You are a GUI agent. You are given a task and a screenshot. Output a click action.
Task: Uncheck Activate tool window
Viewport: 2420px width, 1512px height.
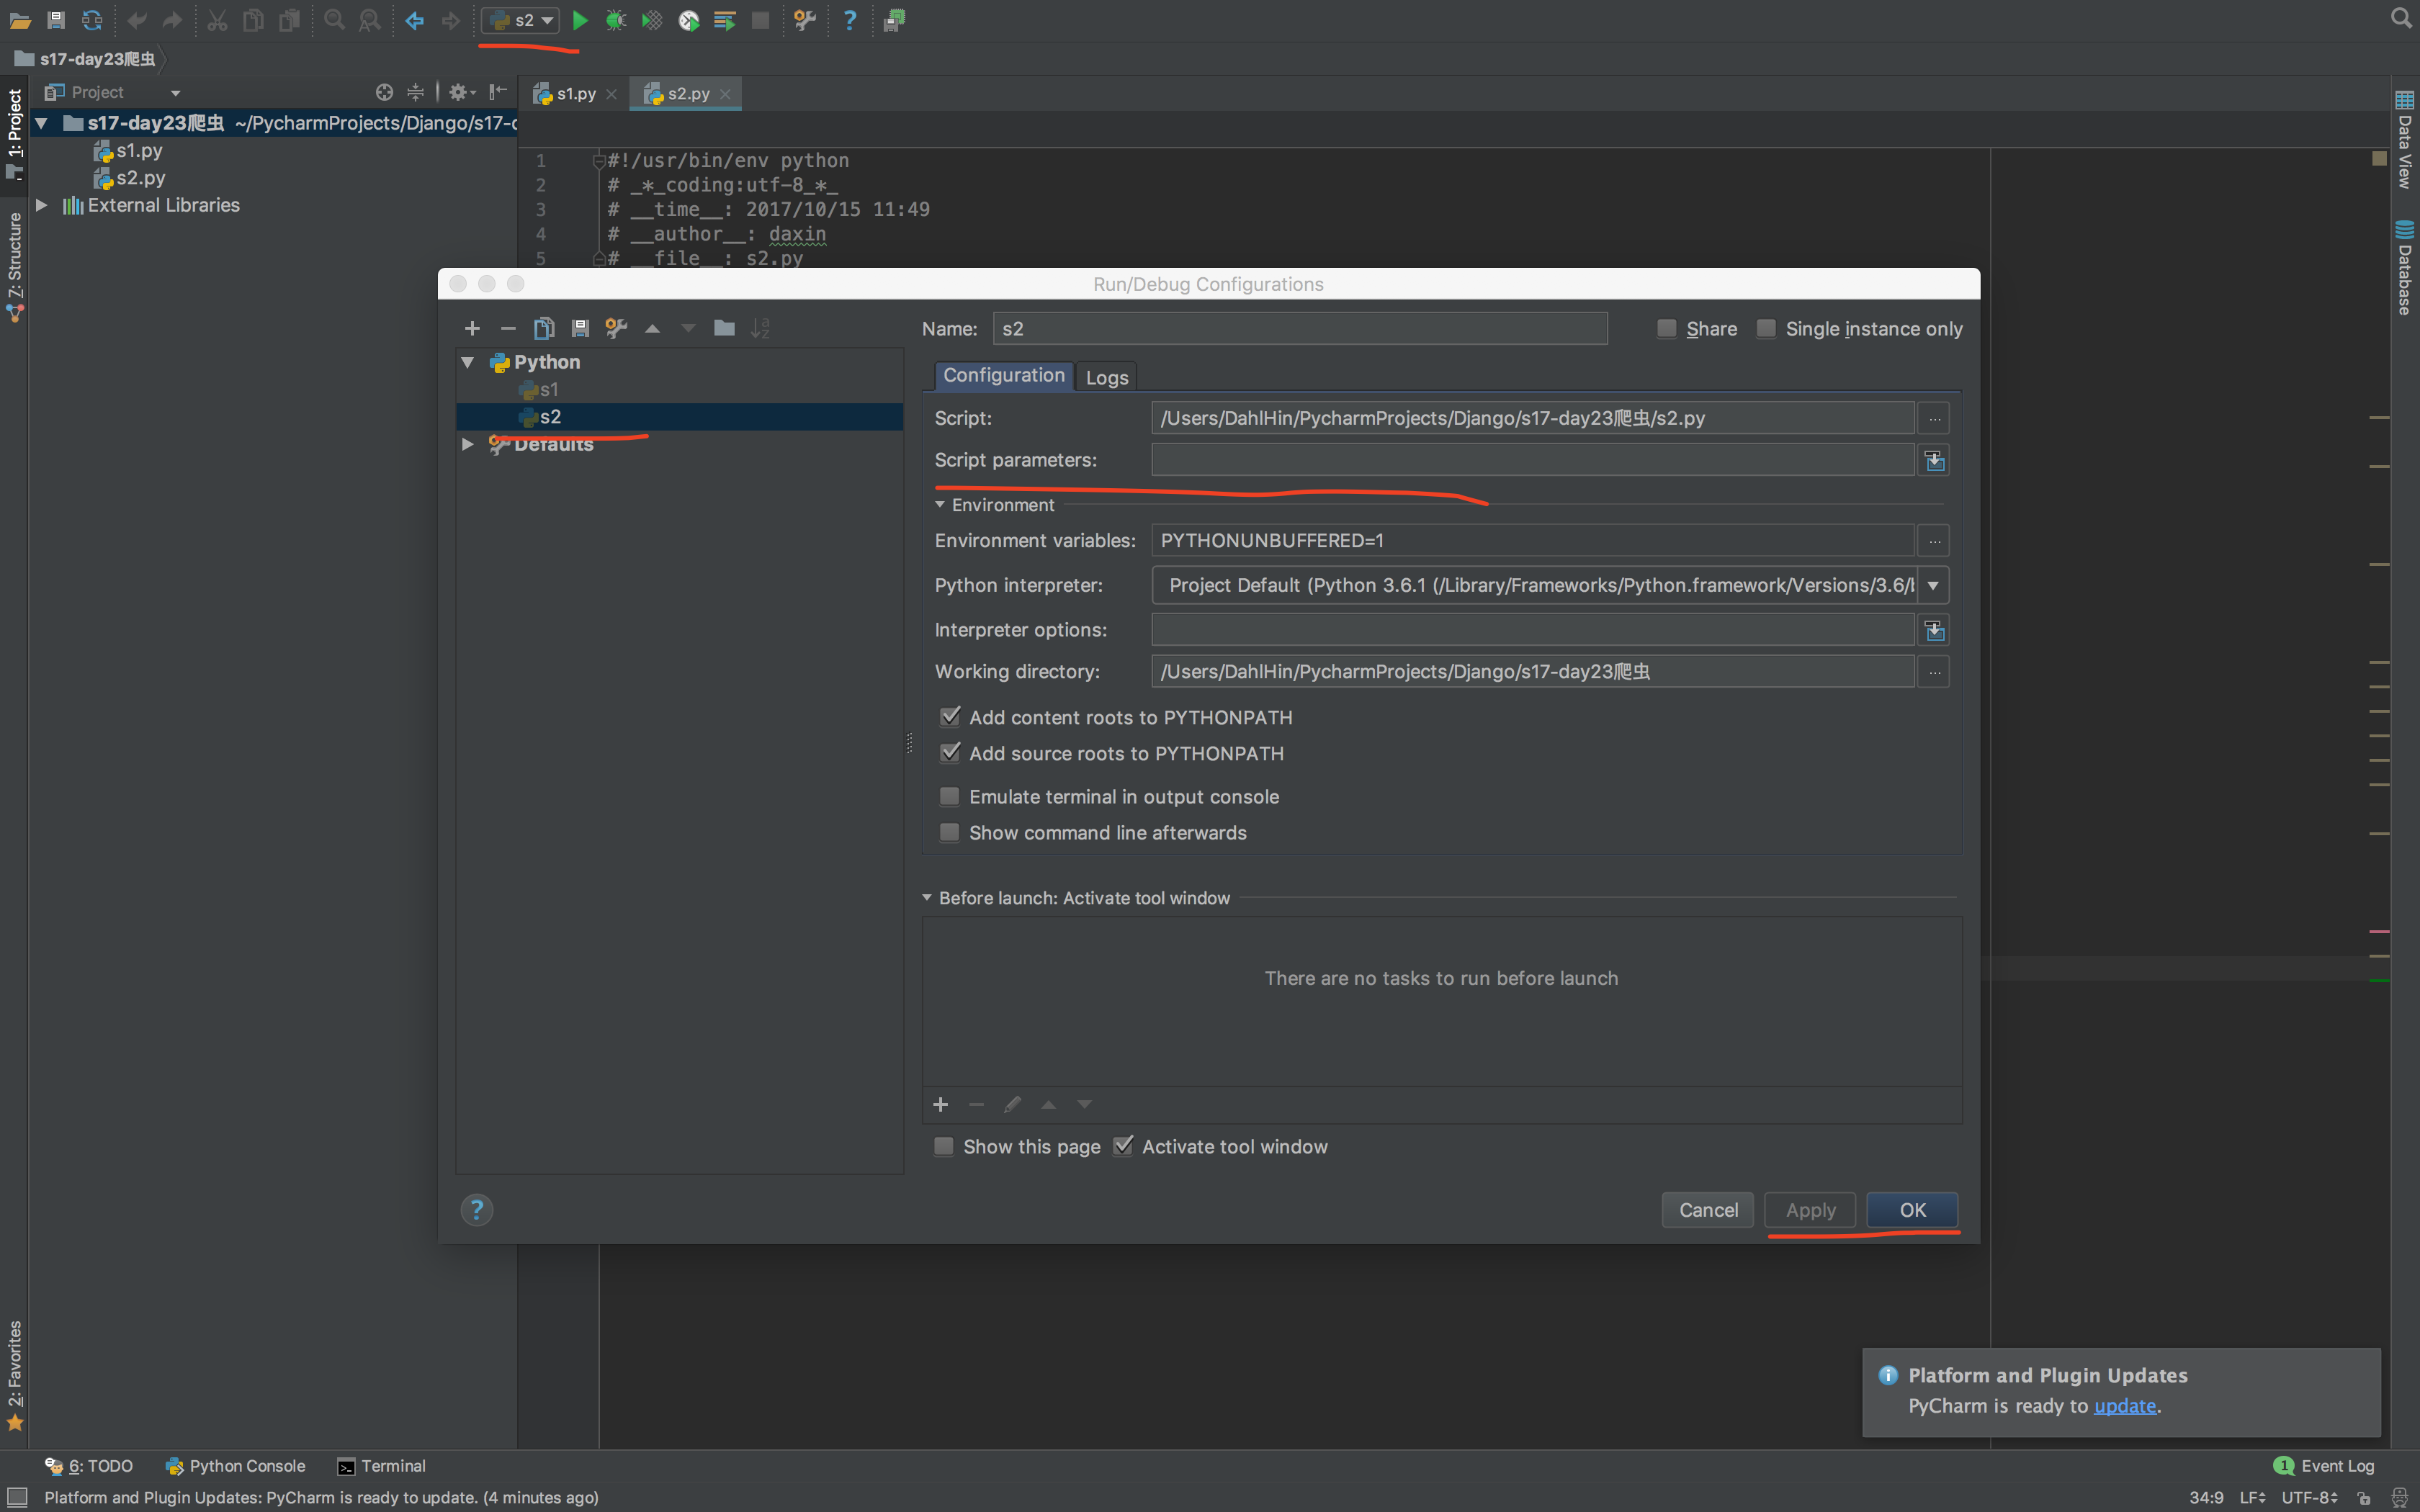[1123, 1146]
